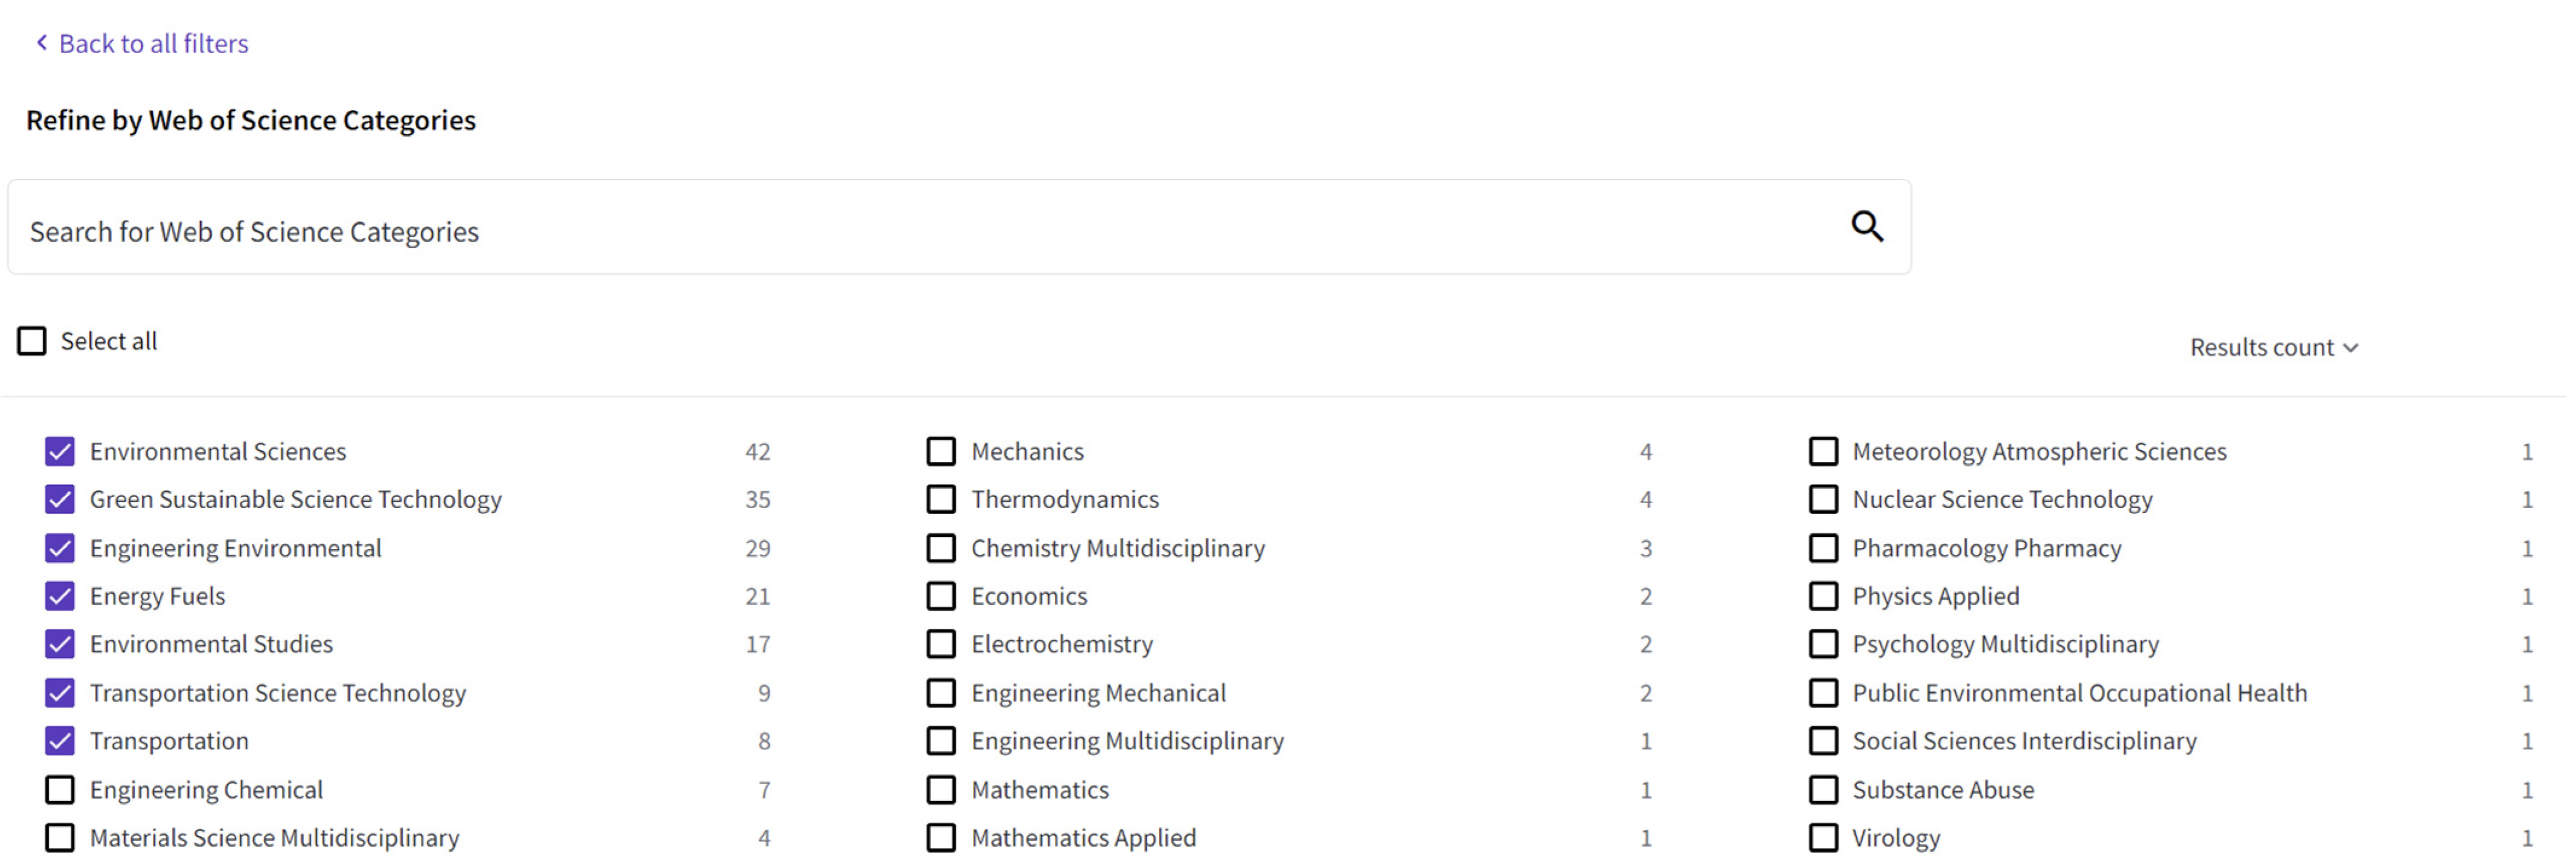This screenshot has width=2576, height=868.
Task: Tick the Engineering Chemical checkbox
Action: [x=60, y=790]
